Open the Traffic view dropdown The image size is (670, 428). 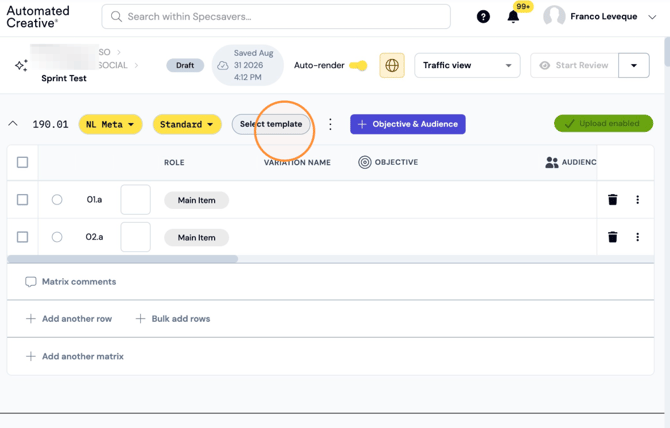tap(467, 65)
